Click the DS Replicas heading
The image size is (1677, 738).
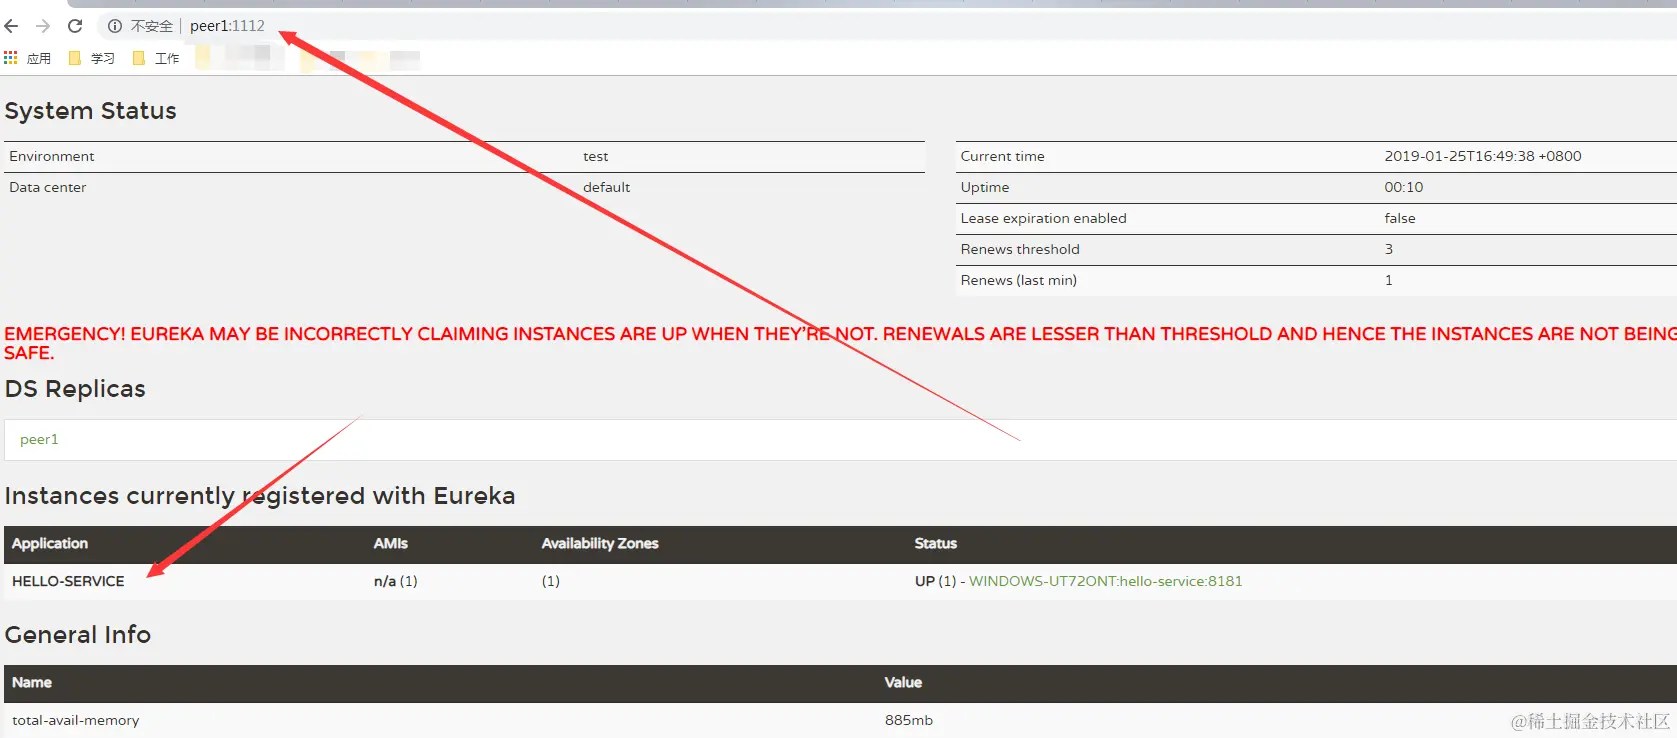coord(75,389)
